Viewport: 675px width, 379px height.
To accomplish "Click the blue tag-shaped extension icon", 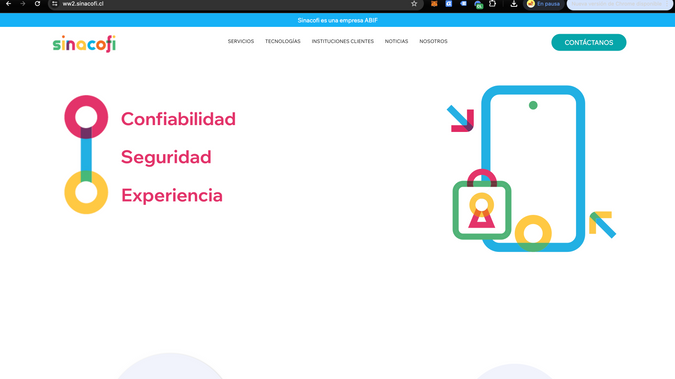I will click(x=463, y=3).
